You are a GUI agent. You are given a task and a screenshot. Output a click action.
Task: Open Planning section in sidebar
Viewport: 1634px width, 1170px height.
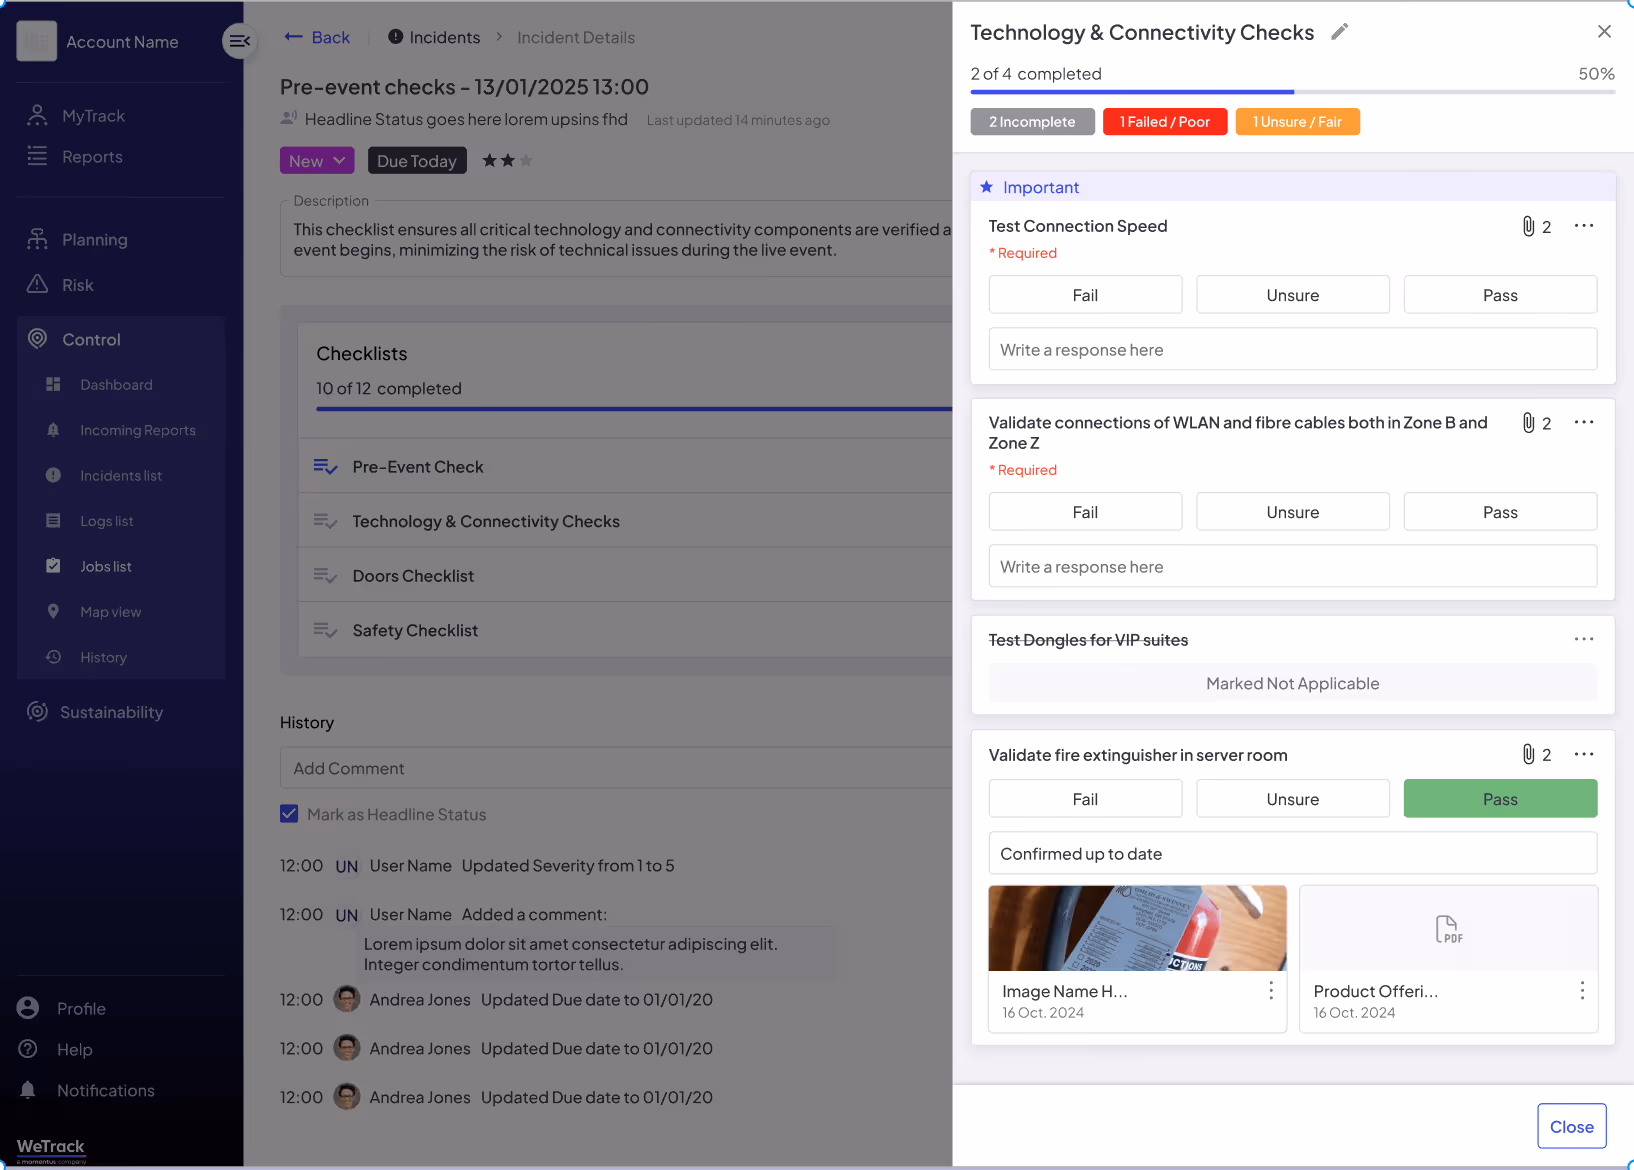[x=78, y=240]
